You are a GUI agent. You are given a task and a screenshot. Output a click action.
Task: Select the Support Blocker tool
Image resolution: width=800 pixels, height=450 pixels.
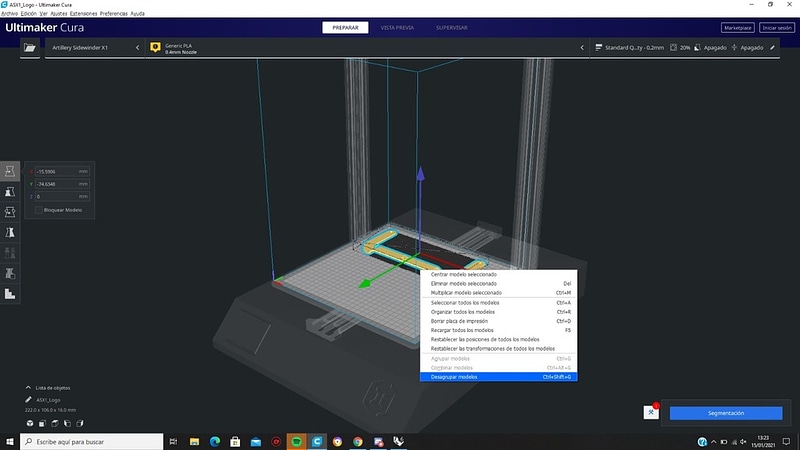point(10,273)
